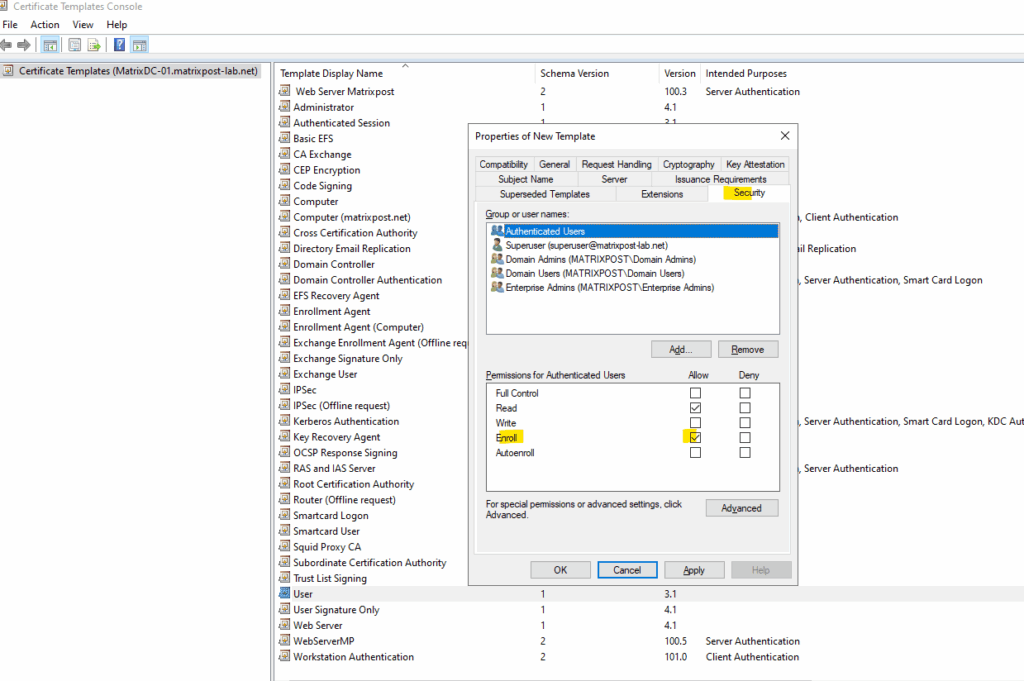Select the WebServerMP template icon
The width and height of the screenshot is (1024, 681).
[x=285, y=641]
